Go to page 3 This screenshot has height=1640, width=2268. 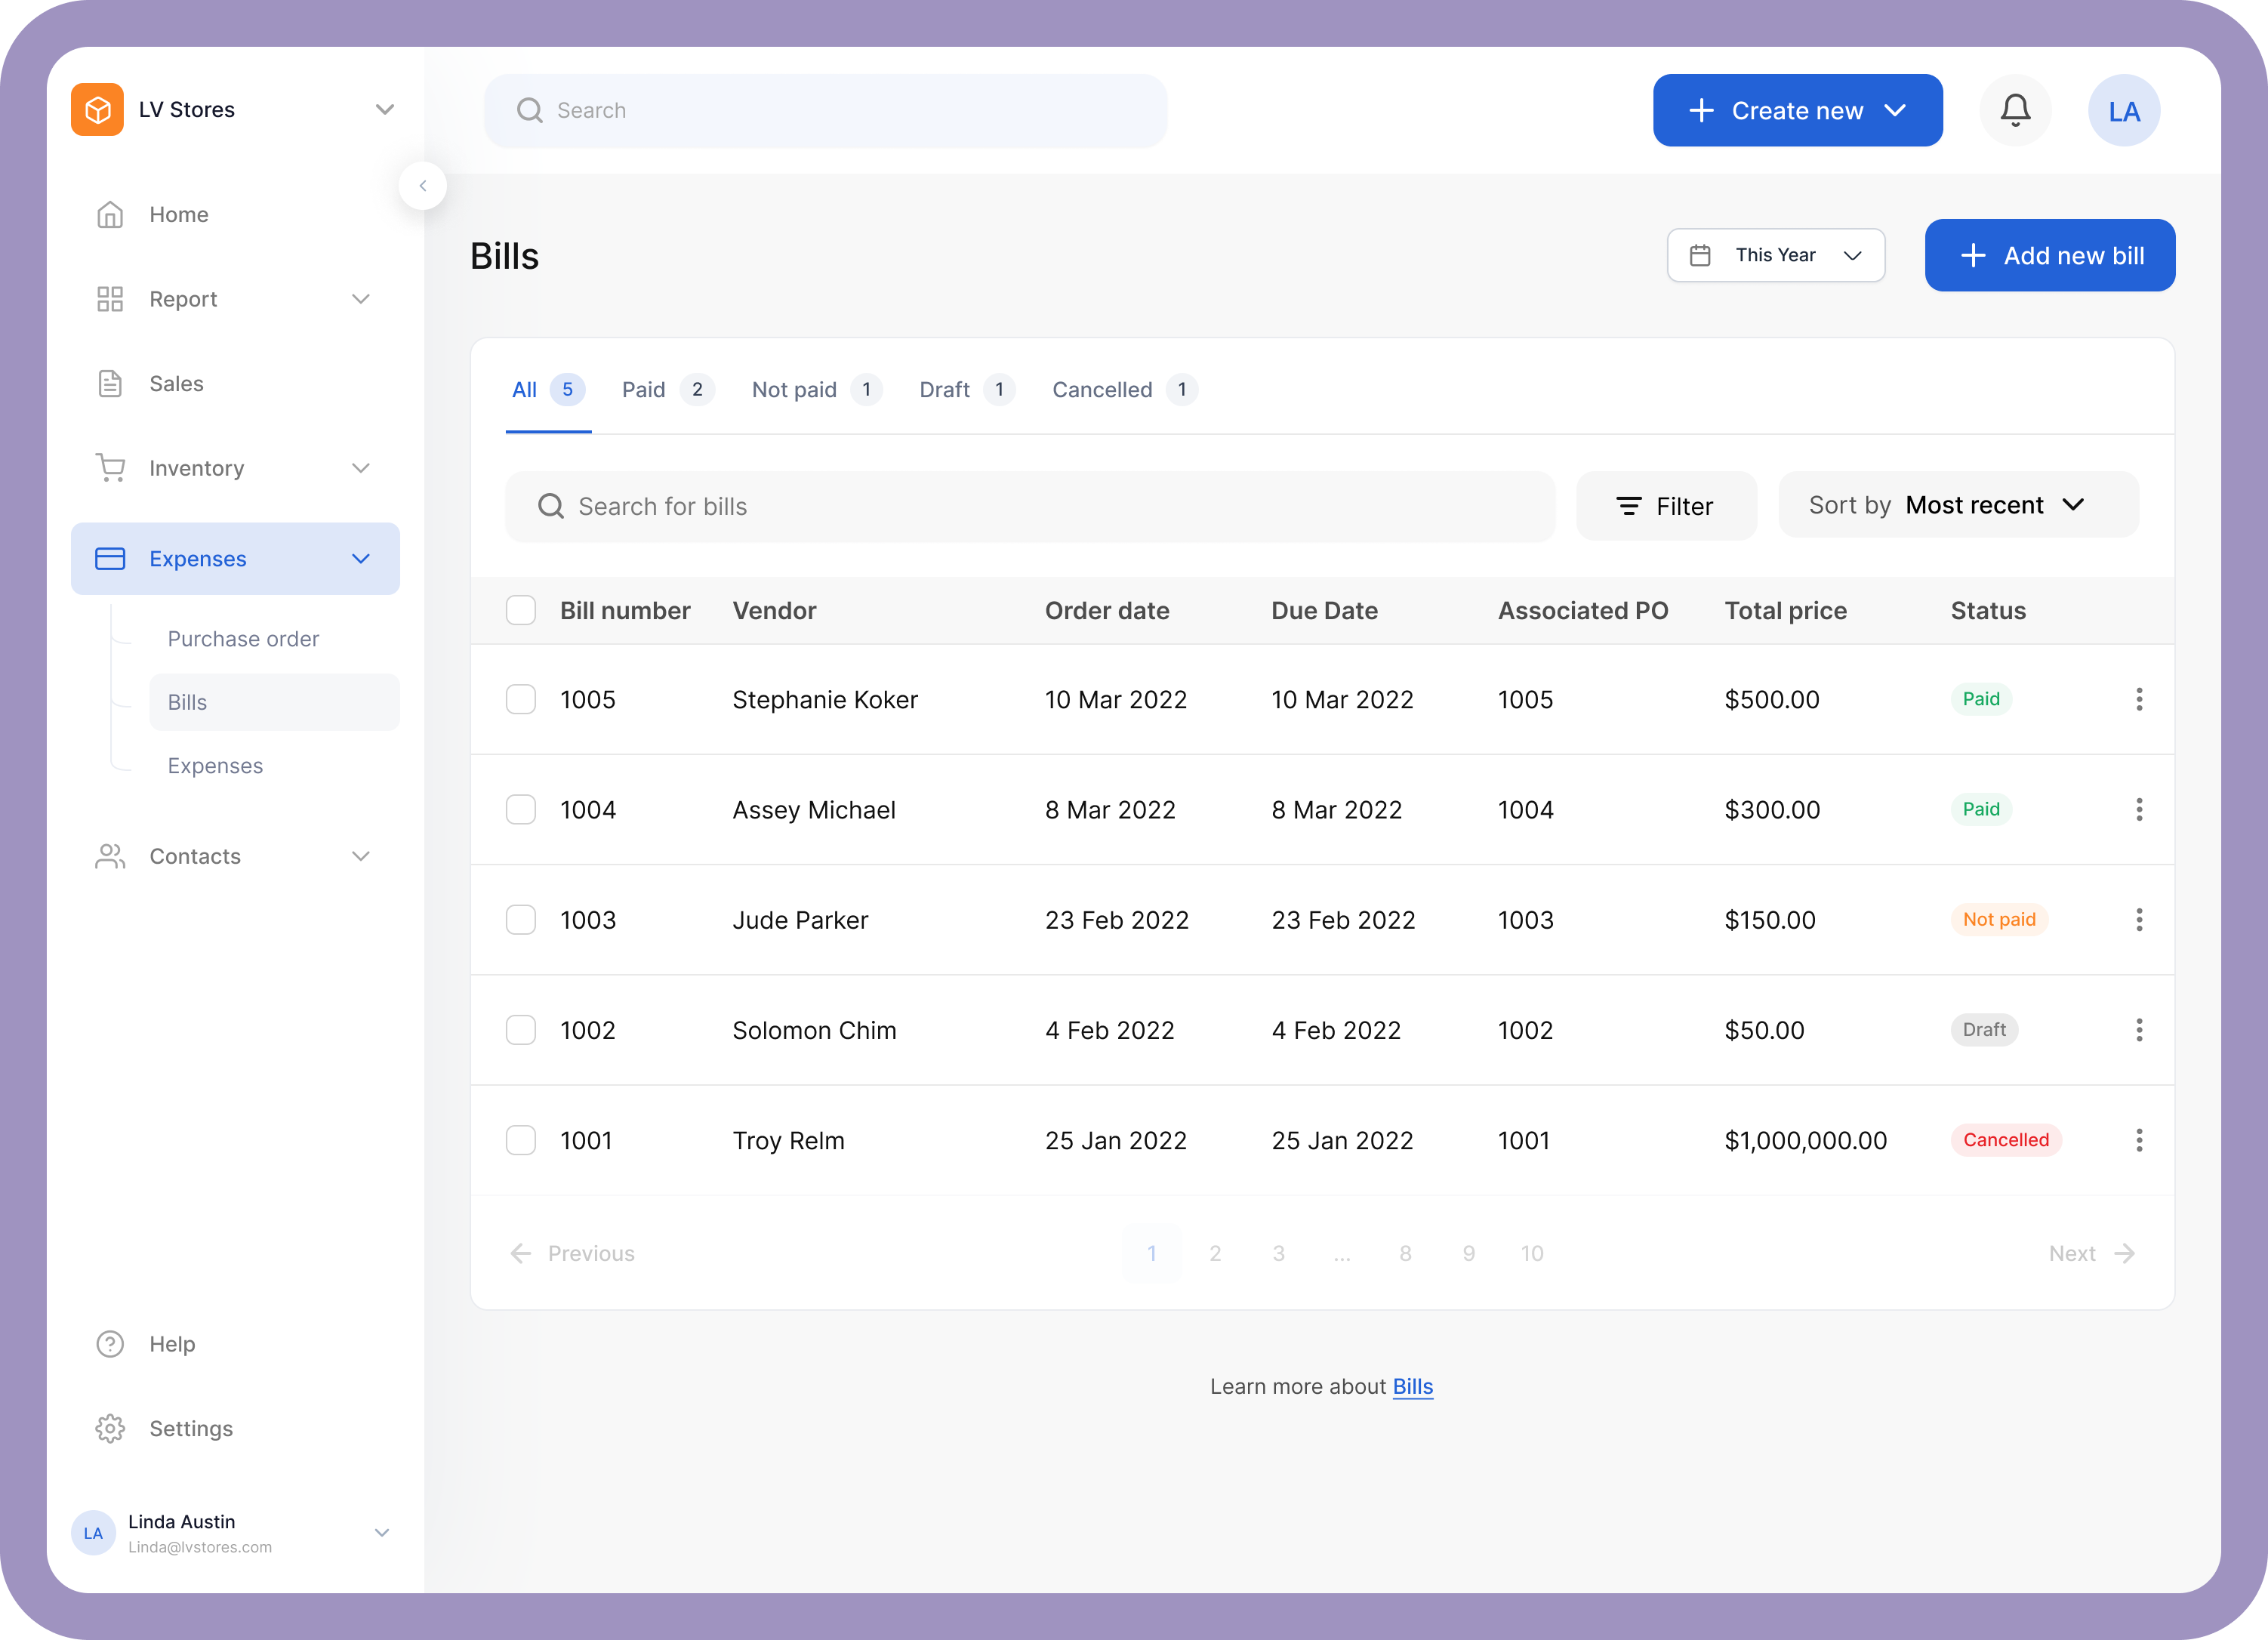pyautogui.click(x=1278, y=1253)
